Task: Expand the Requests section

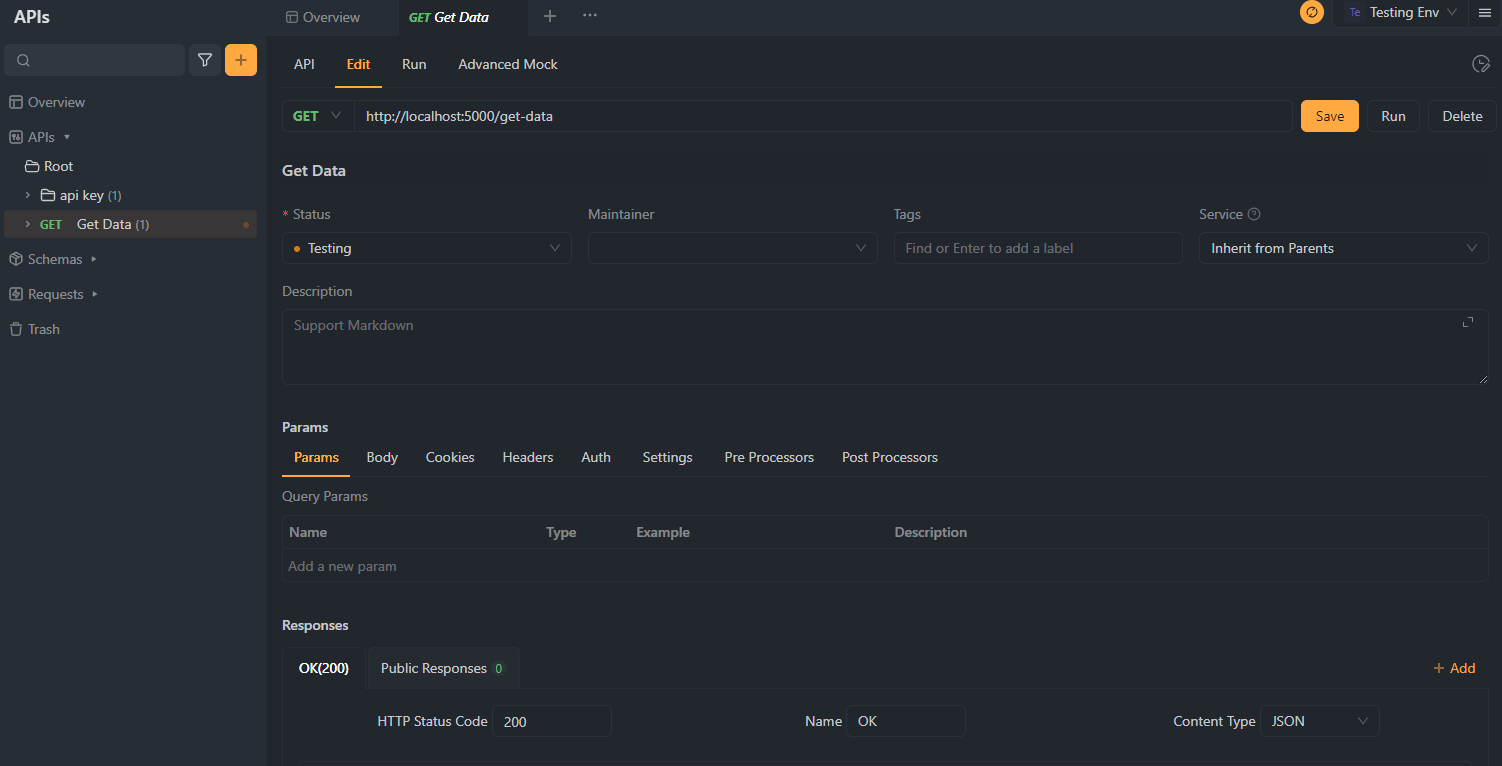Action: pyautogui.click(x=95, y=294)
